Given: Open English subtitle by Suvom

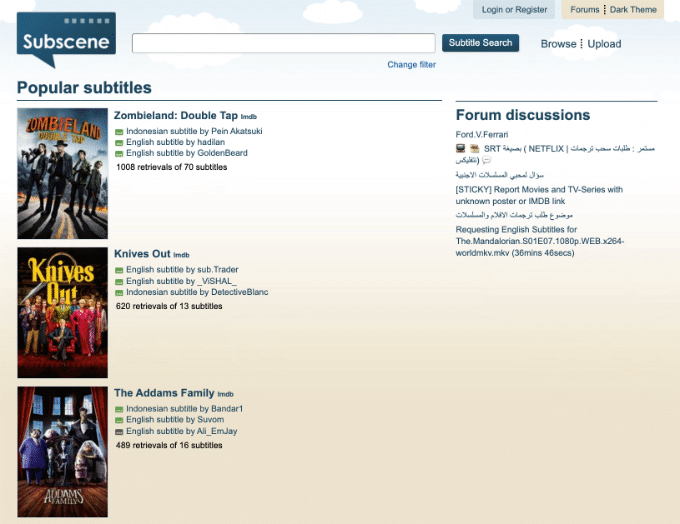Looking at the screenshot, I should pos(175,419).
